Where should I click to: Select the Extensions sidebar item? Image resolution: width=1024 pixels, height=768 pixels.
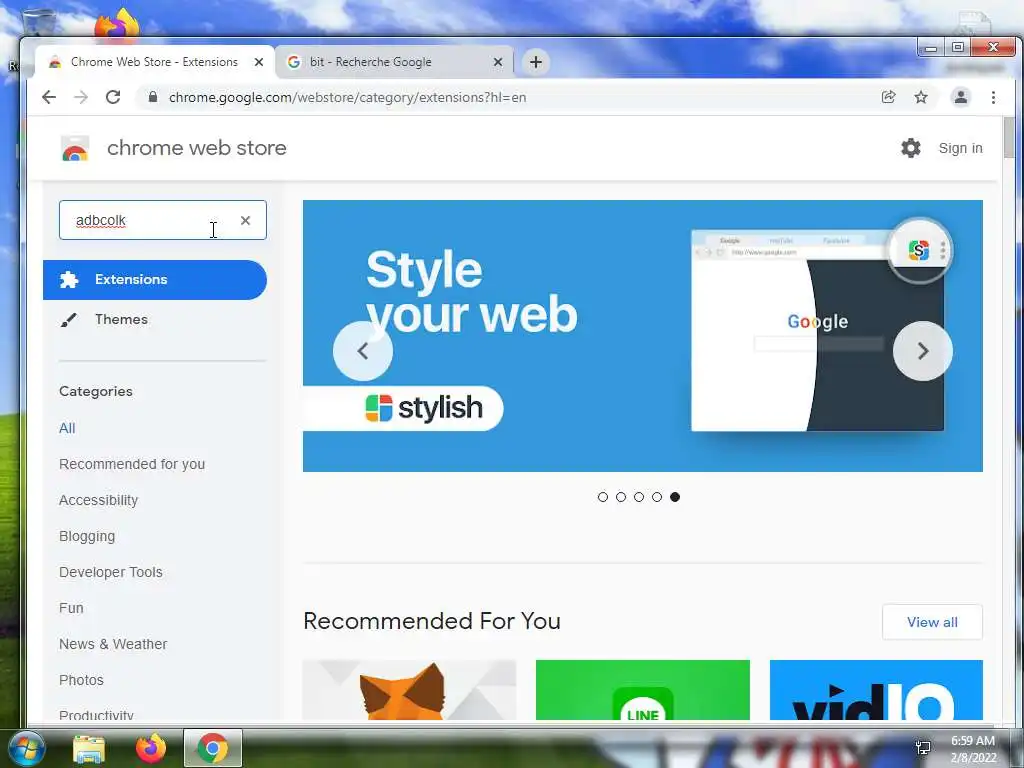155,280
